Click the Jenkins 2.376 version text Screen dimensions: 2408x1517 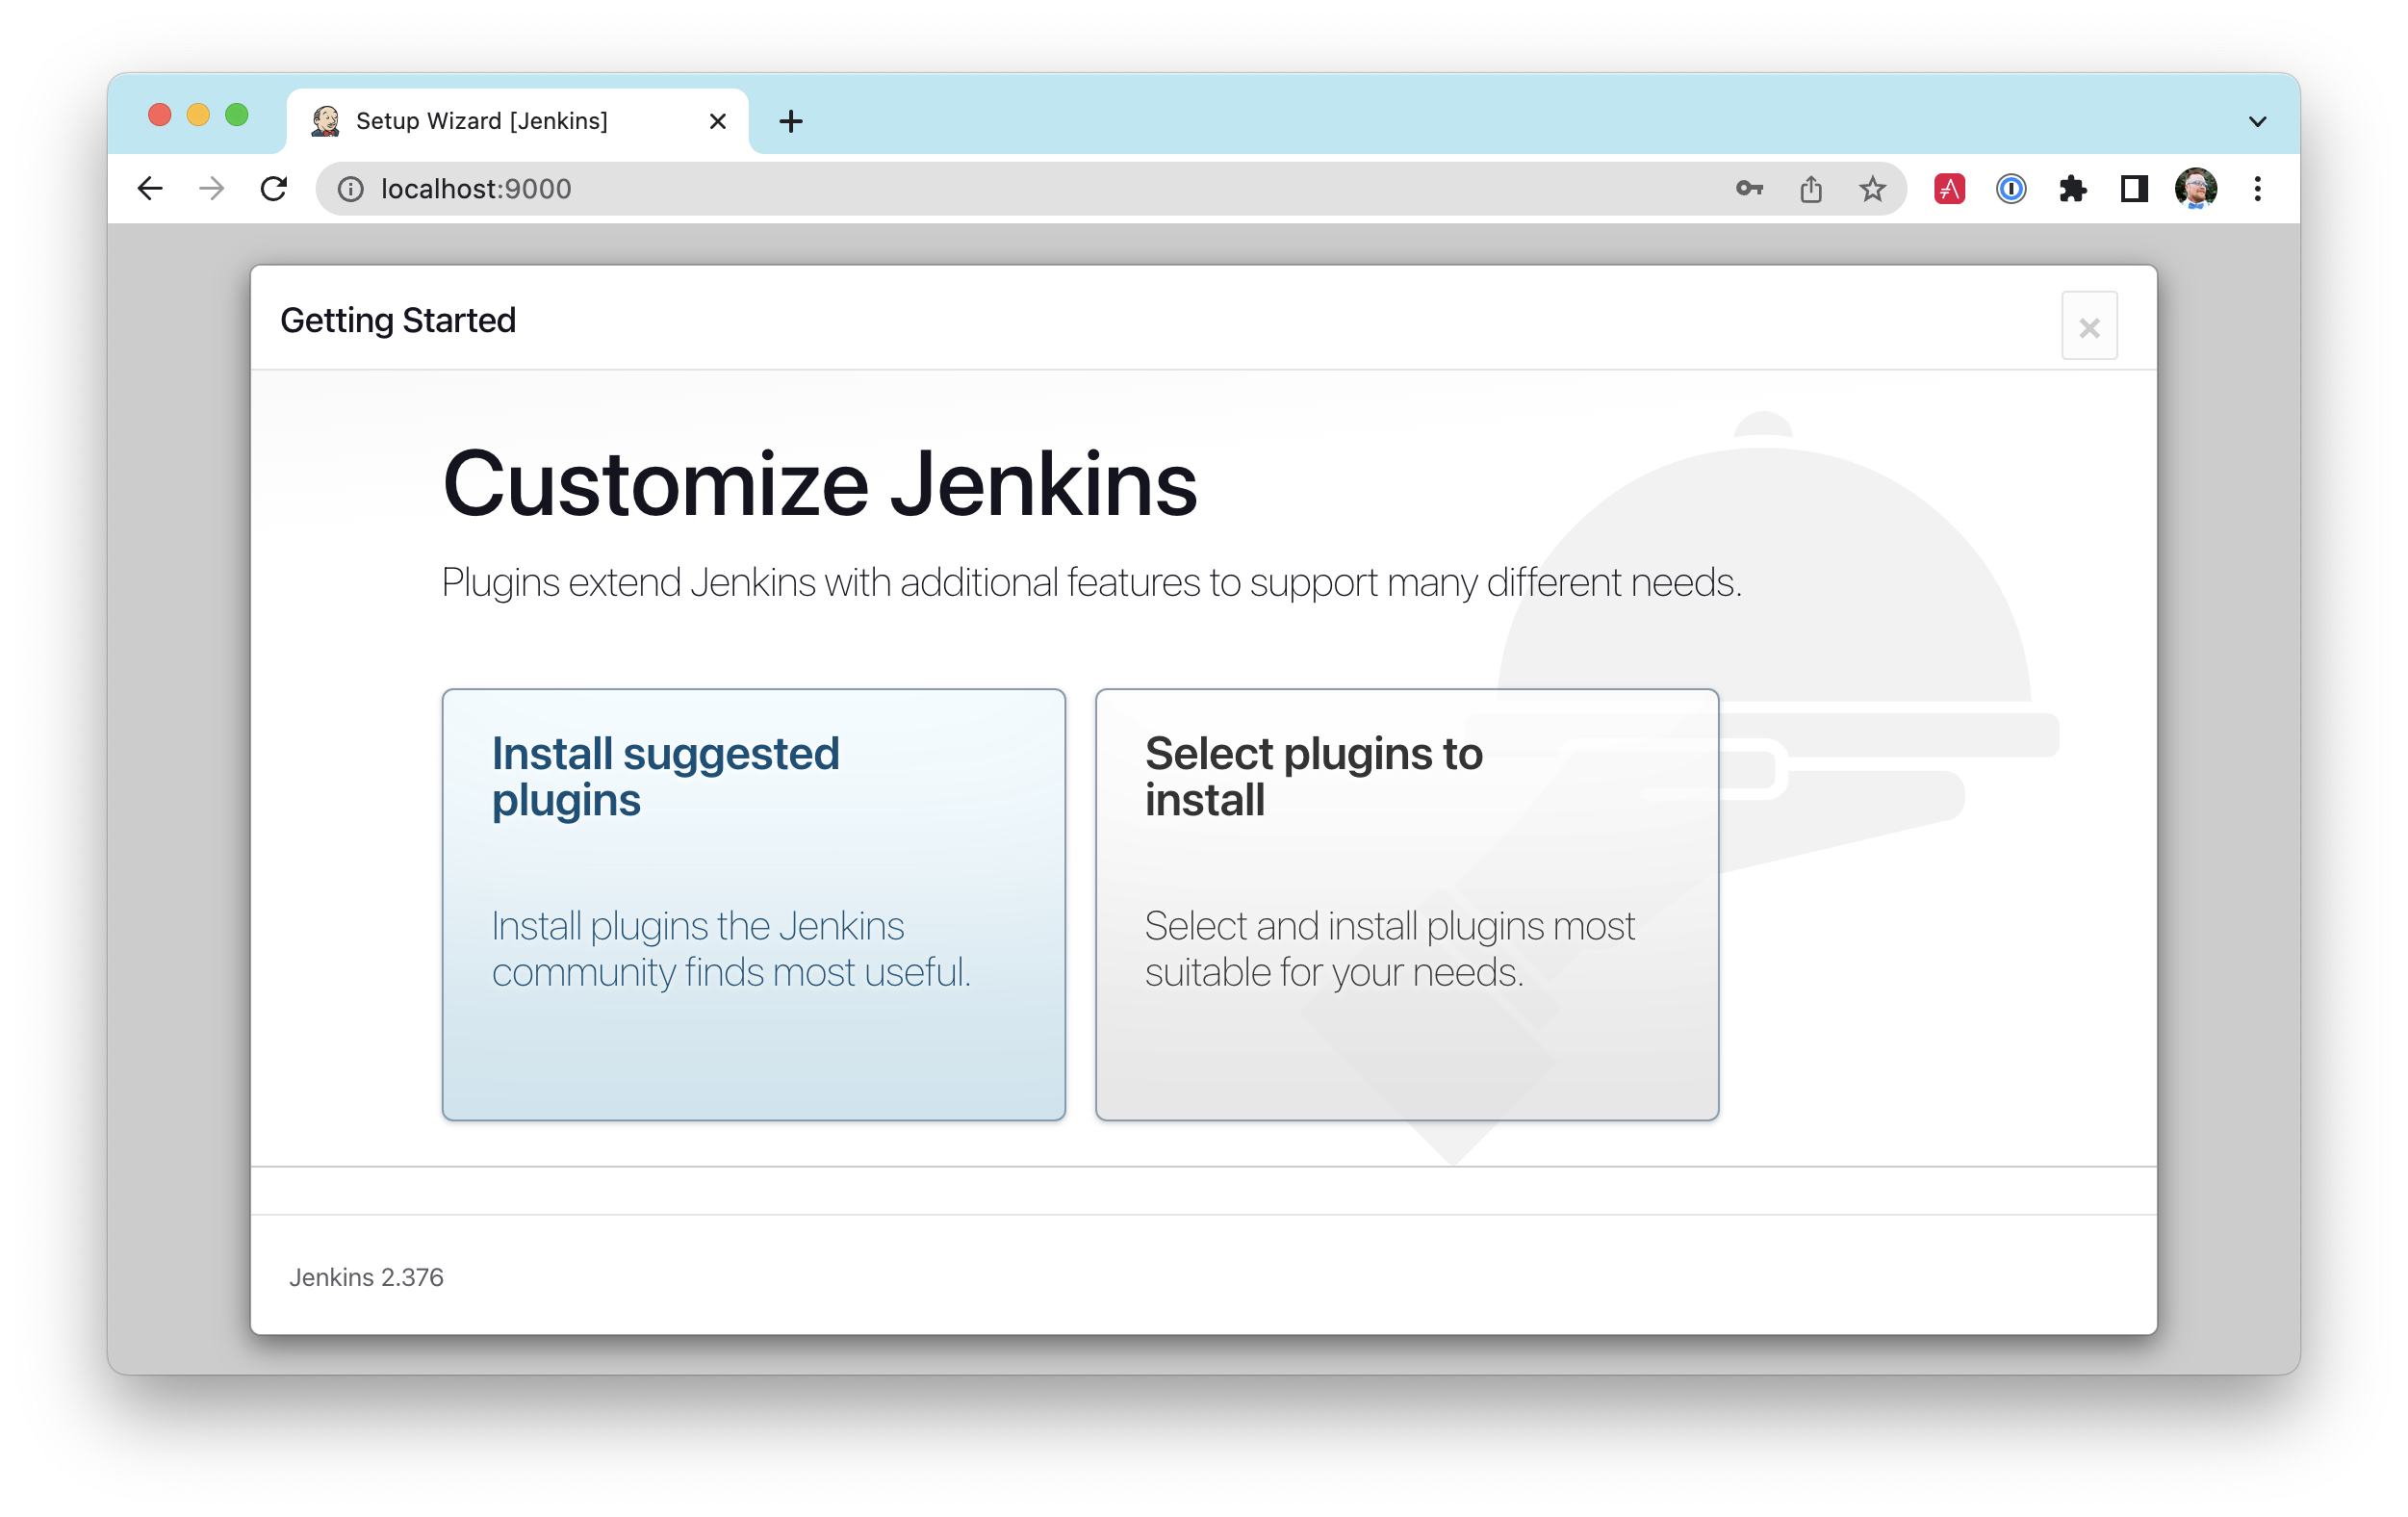(366, 1276)
